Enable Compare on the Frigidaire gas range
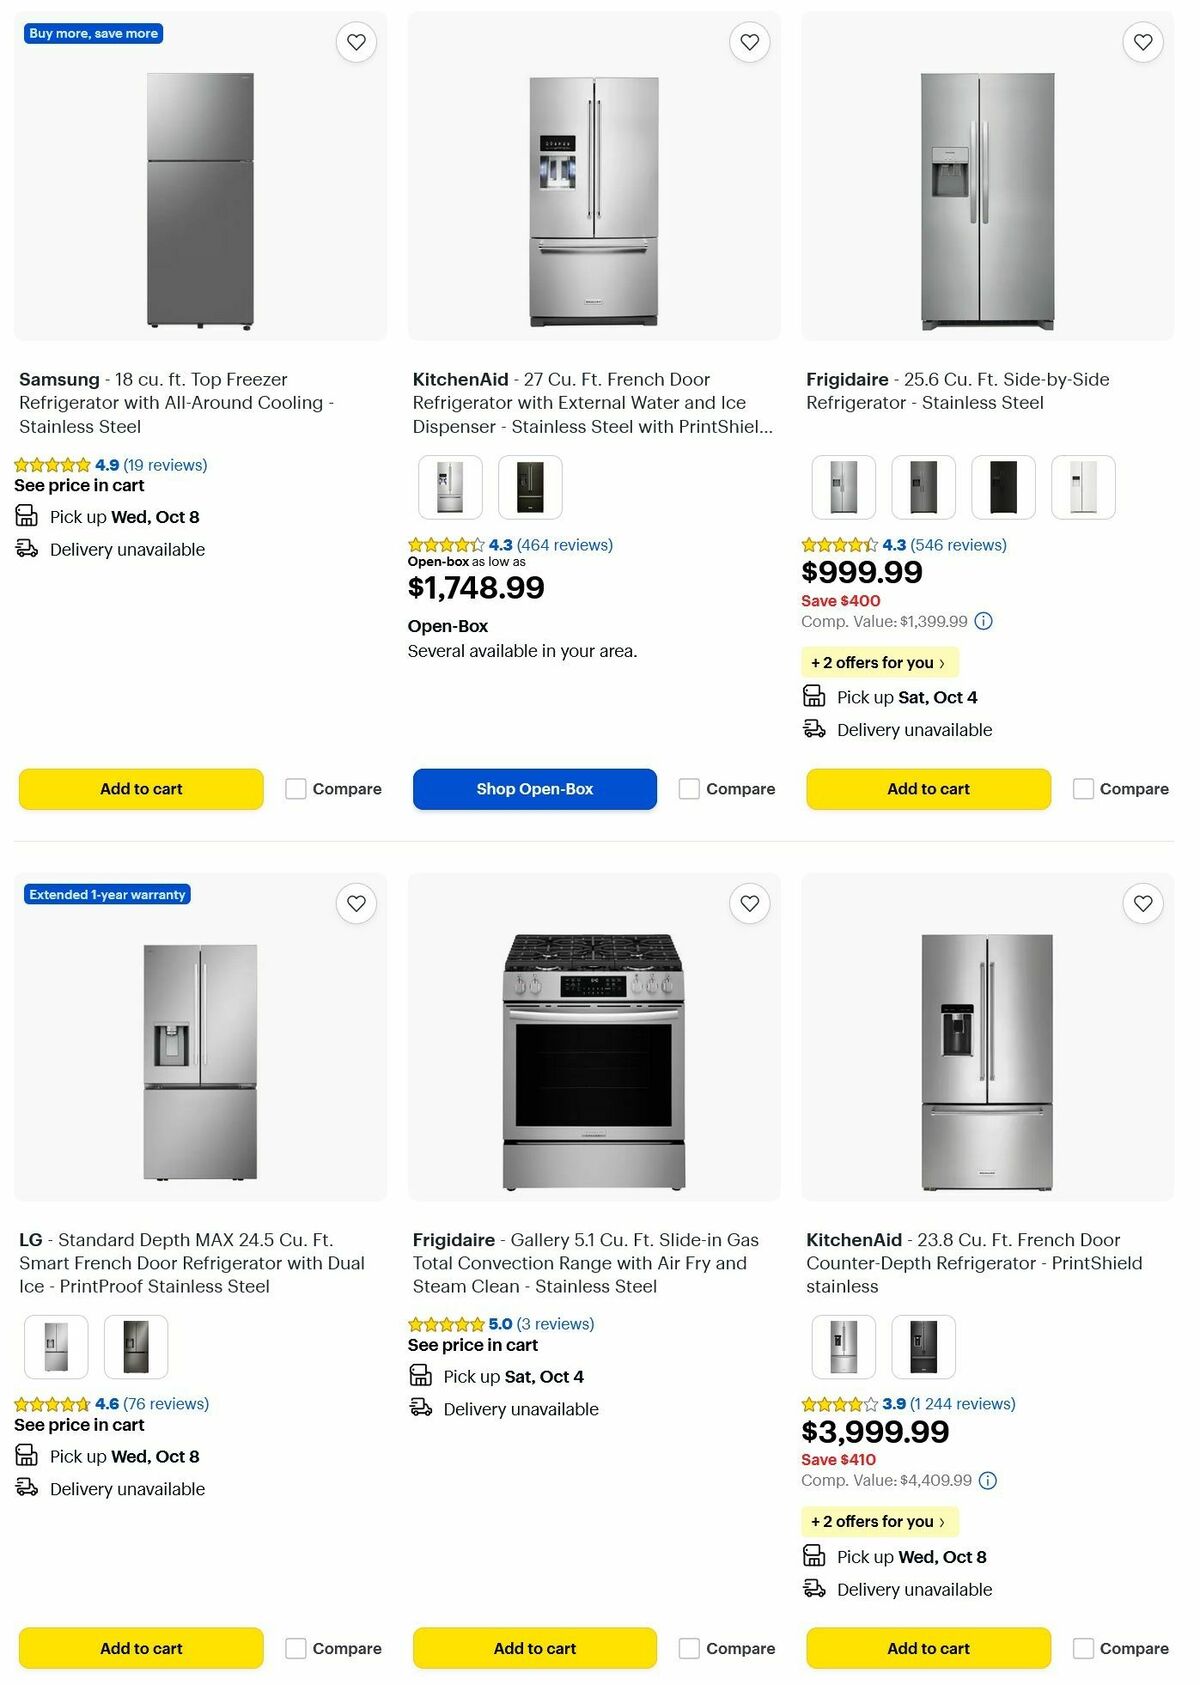1200x1685 pixels. click(689, 1648)
